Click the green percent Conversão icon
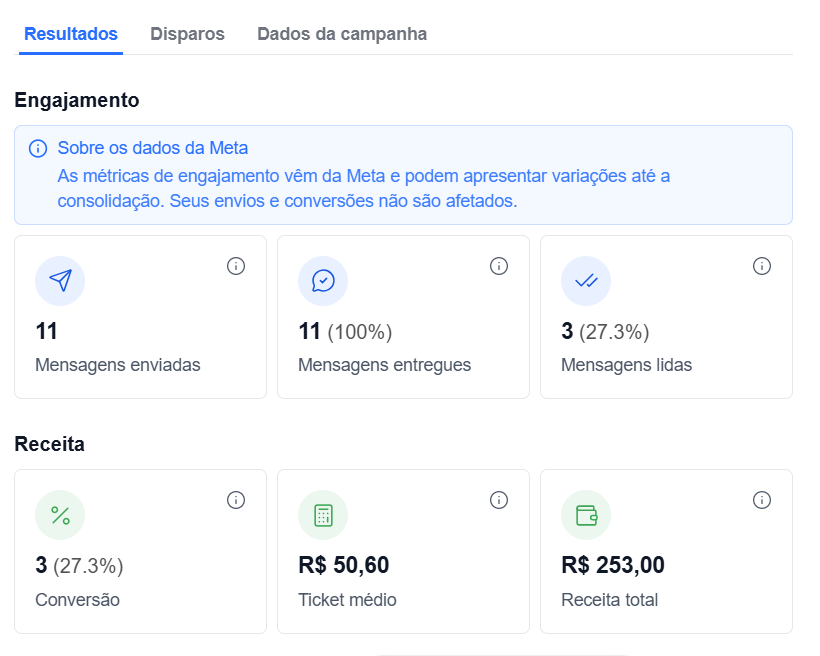820x656 pixels. [x=60, y=515]
